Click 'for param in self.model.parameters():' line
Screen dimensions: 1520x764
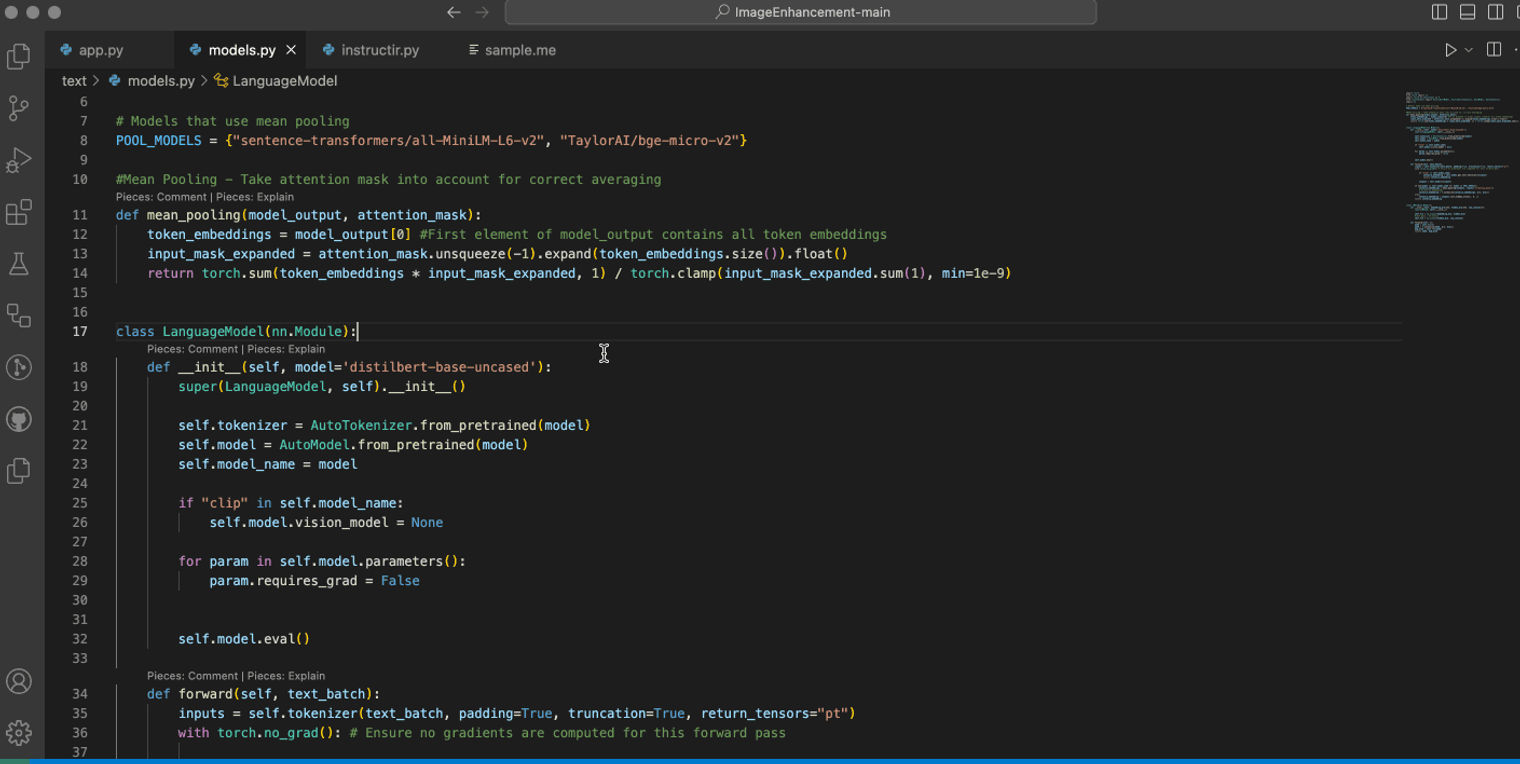click(x=322, y=562)
